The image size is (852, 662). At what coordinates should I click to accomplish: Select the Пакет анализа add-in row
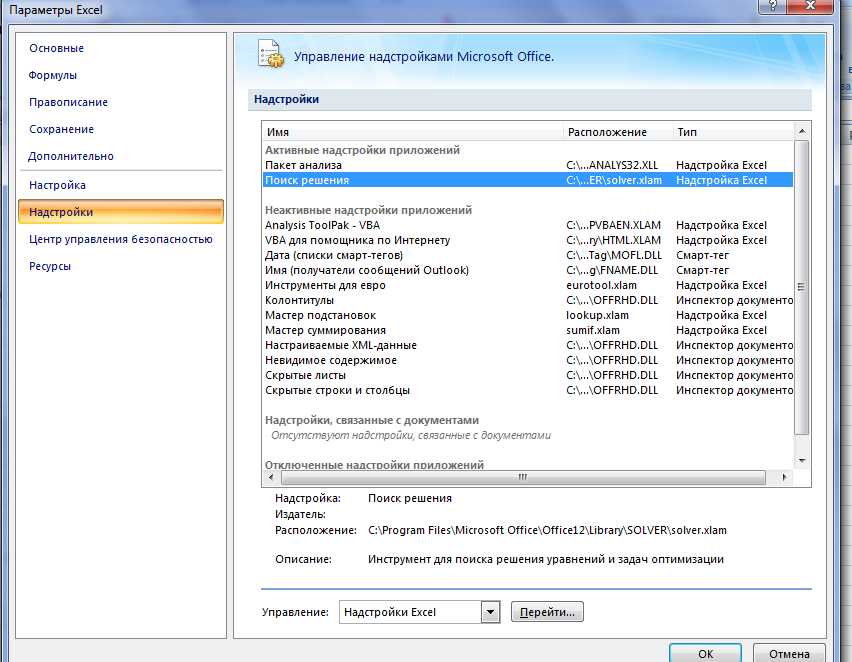point(528,165)
